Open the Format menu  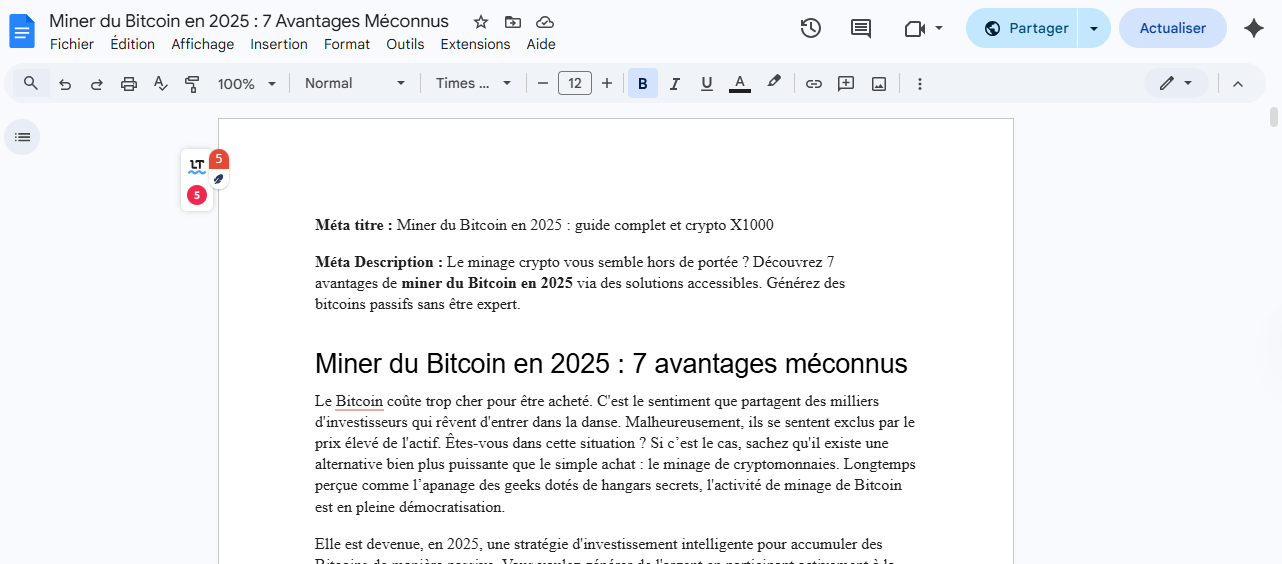tap(347, 44)
